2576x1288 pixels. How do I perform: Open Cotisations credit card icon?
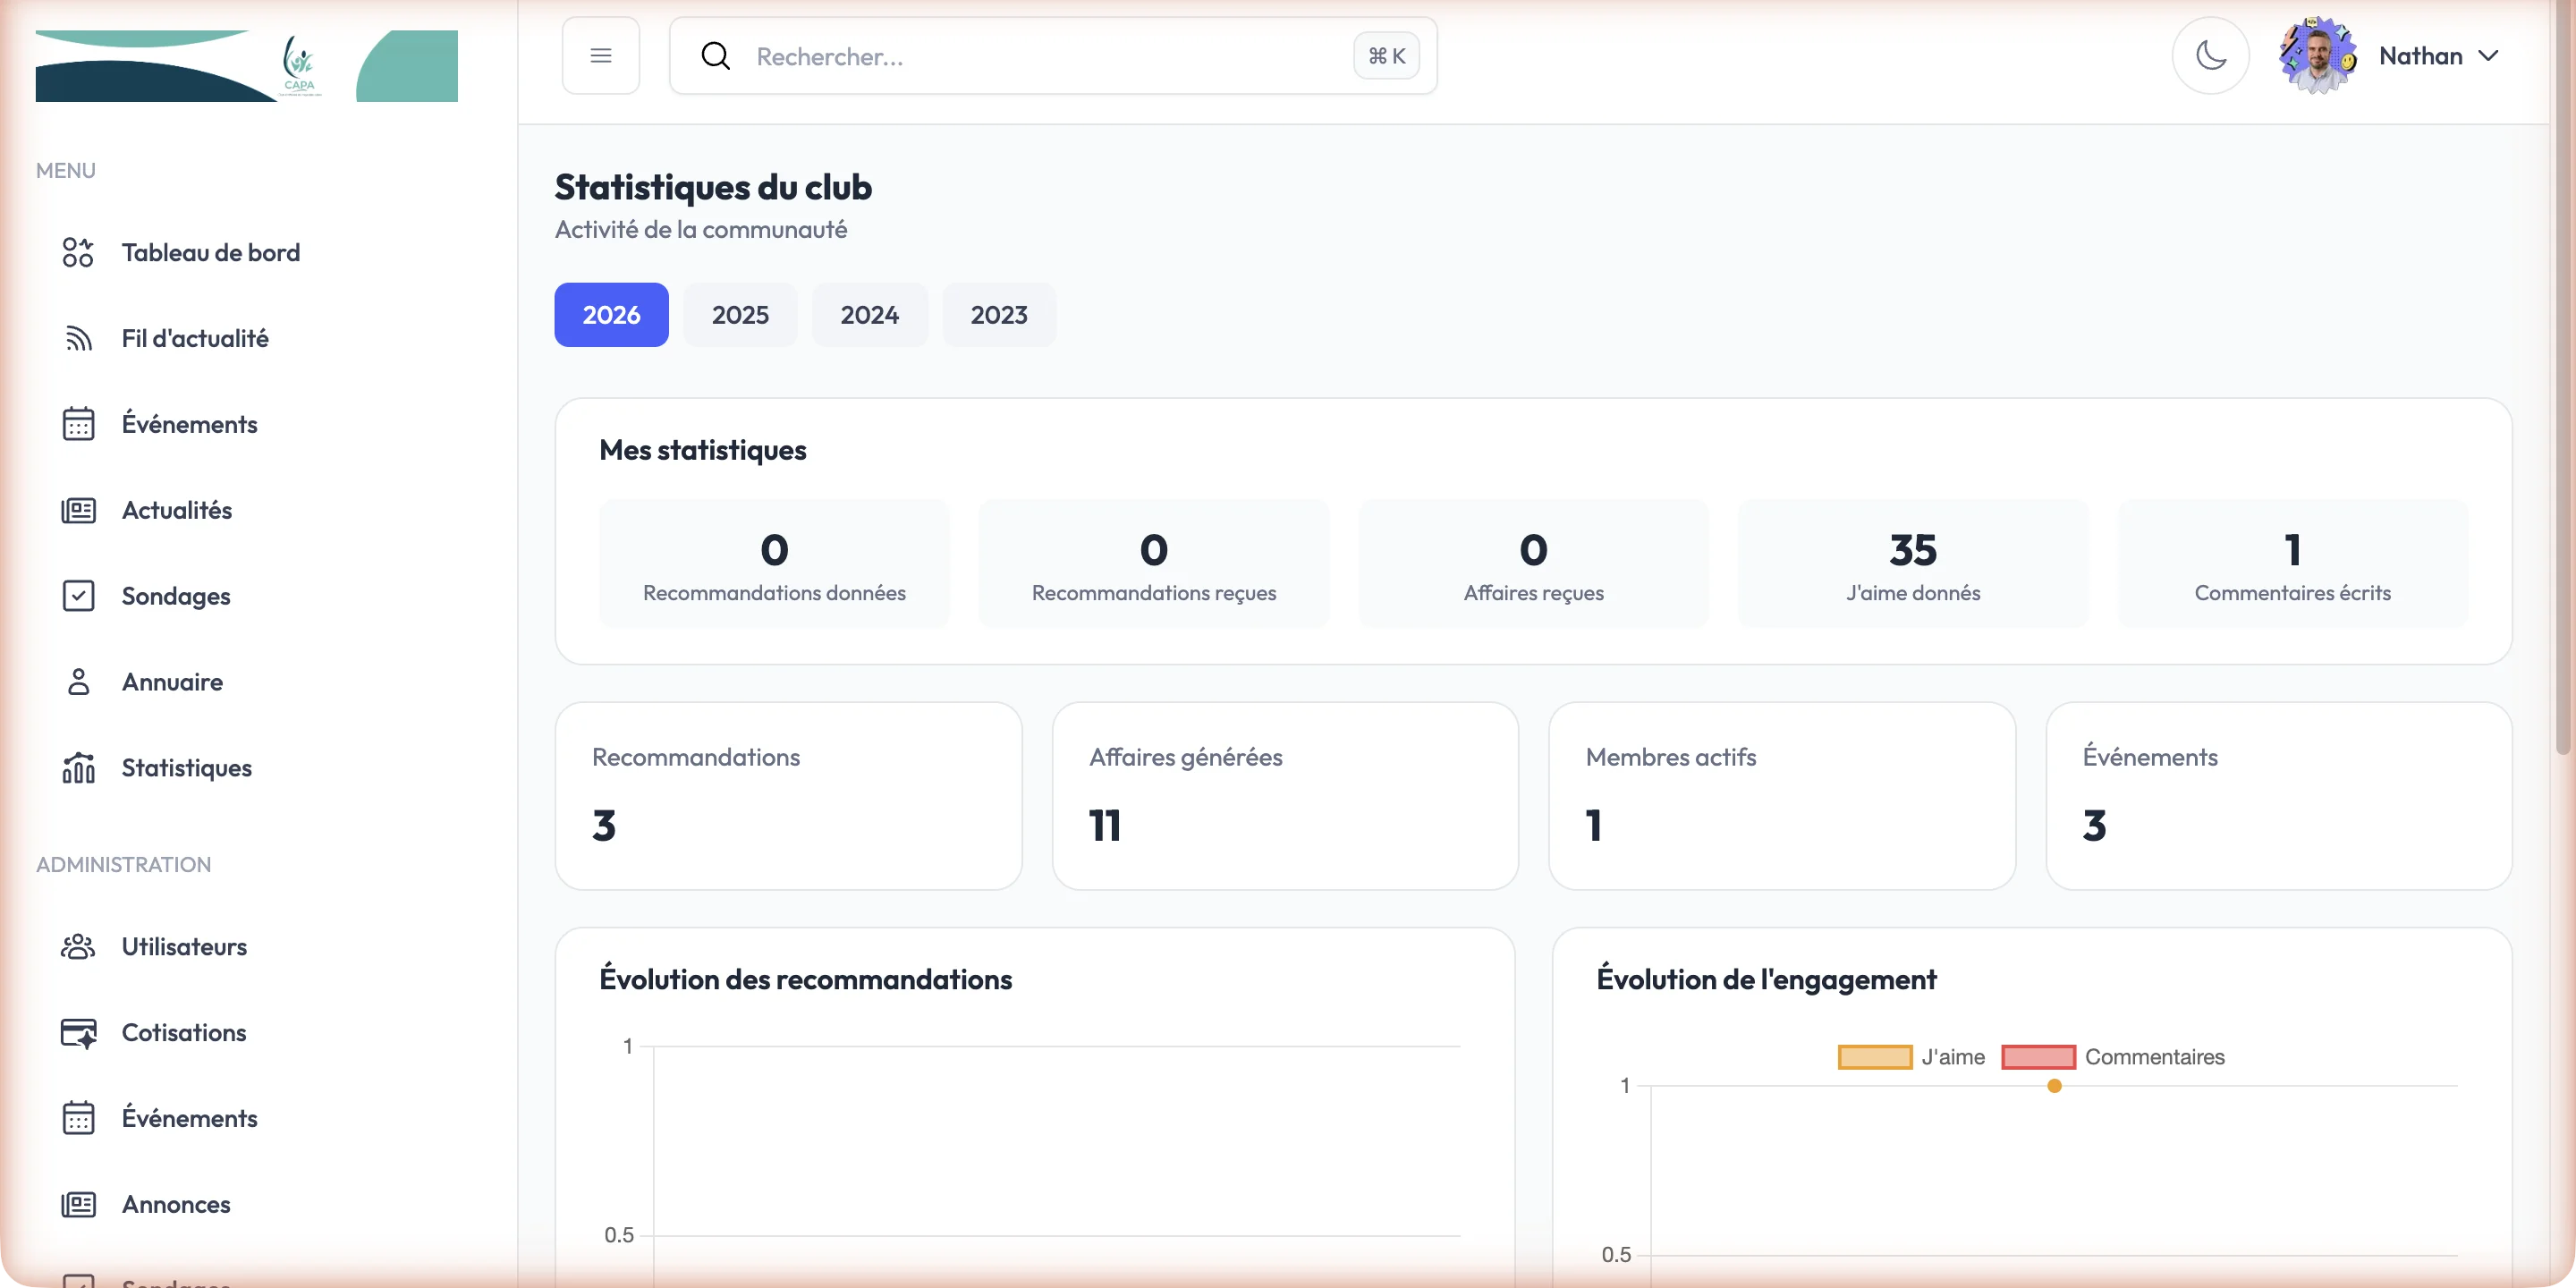click(x=78, y=1032)
